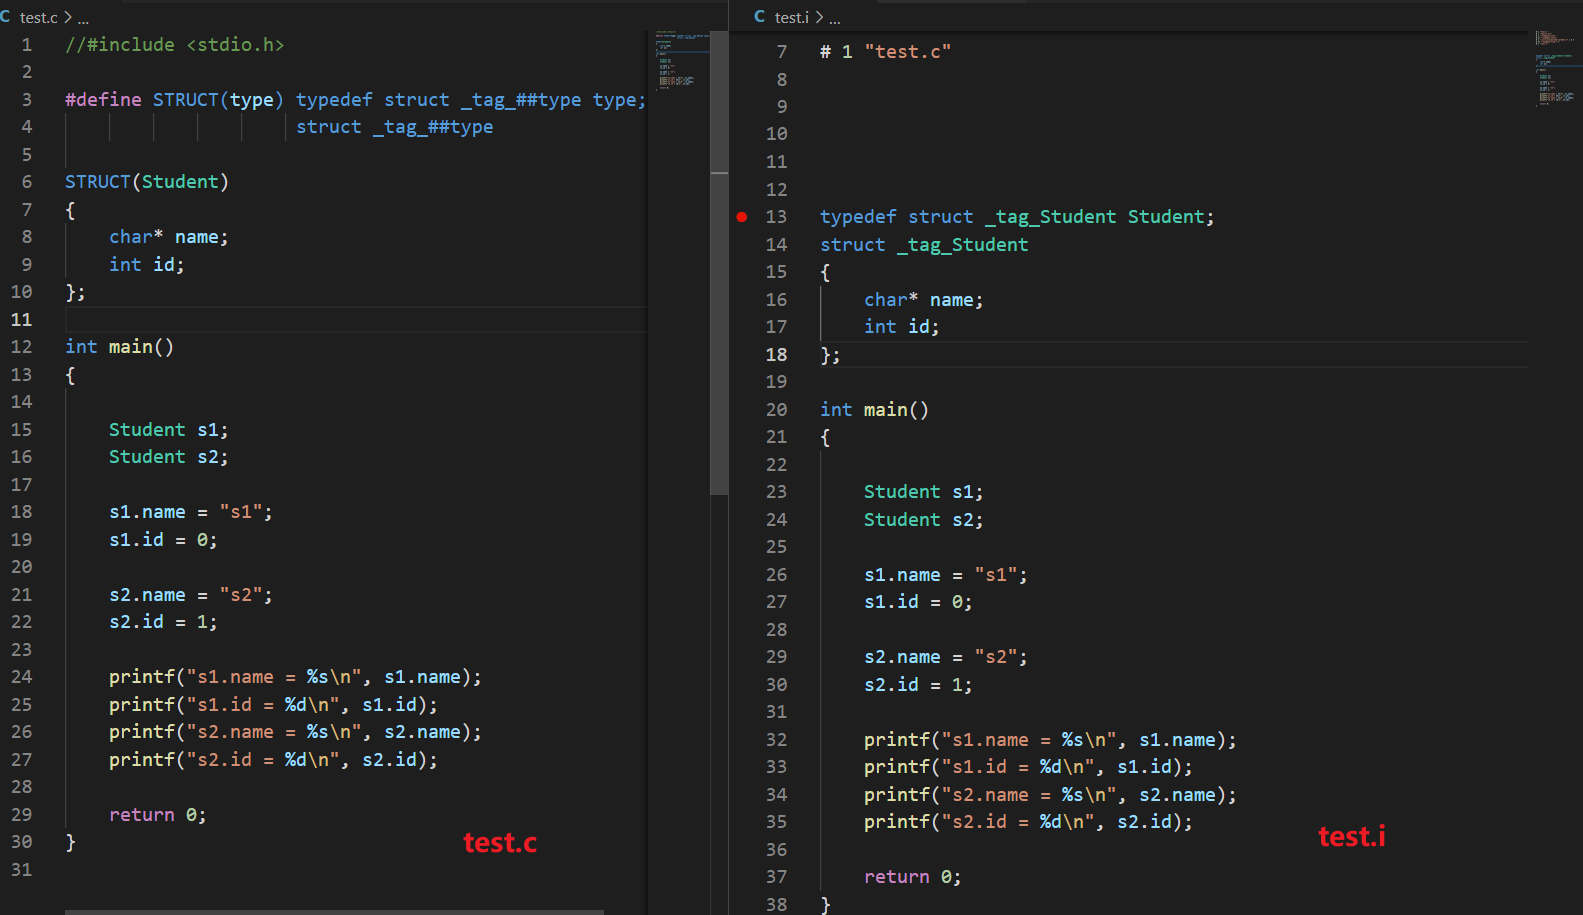The image size is (1583, 915).
Task: Click the '//#include <stdio.h>' comment line
Action: pyautogui.click(x=175, y=45)
